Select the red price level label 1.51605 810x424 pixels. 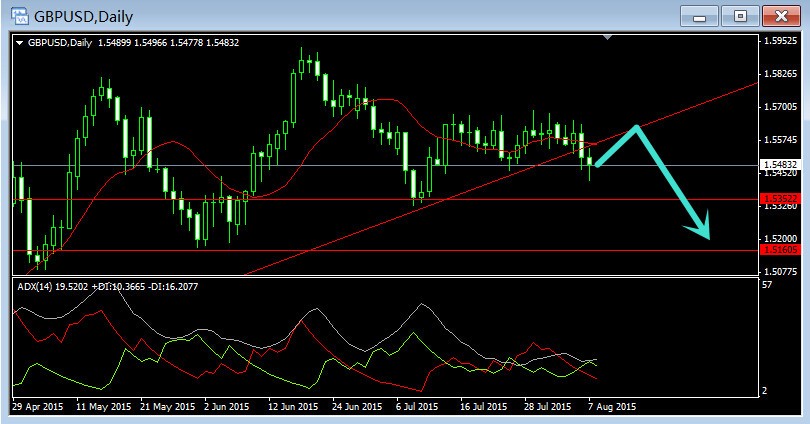(780, 250)
